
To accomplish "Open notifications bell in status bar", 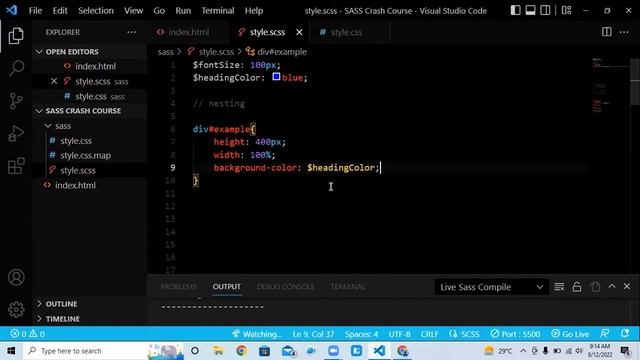I will (x=625, y=334).
